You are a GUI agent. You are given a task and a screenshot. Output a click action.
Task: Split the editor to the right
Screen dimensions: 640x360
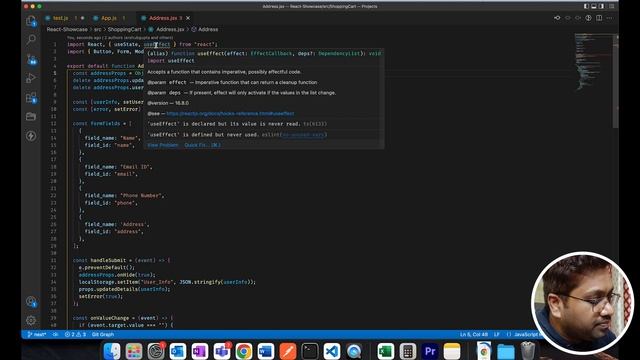[x=599, y=18]
